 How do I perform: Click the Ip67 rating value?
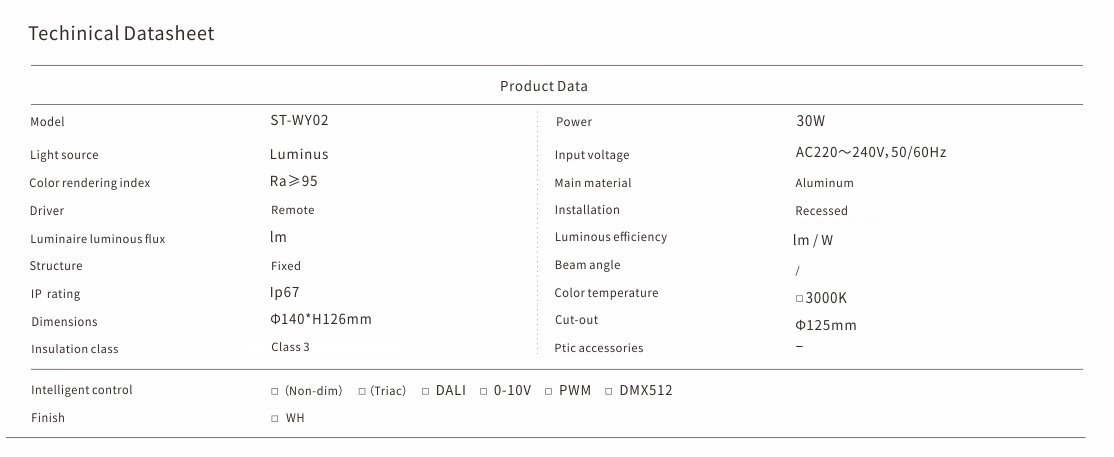click(285, 293)
